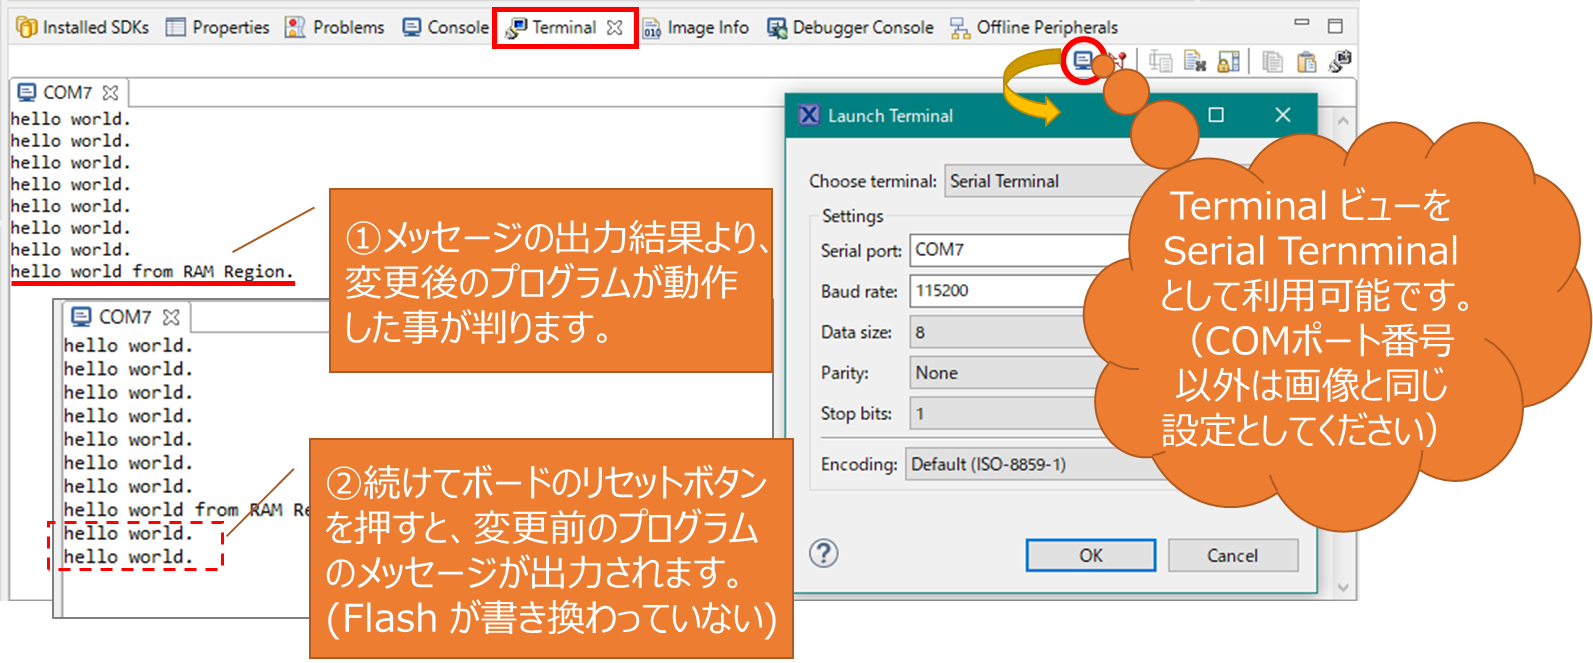Cancel the Launch Terminal dialog

(x=1232, y=556)
